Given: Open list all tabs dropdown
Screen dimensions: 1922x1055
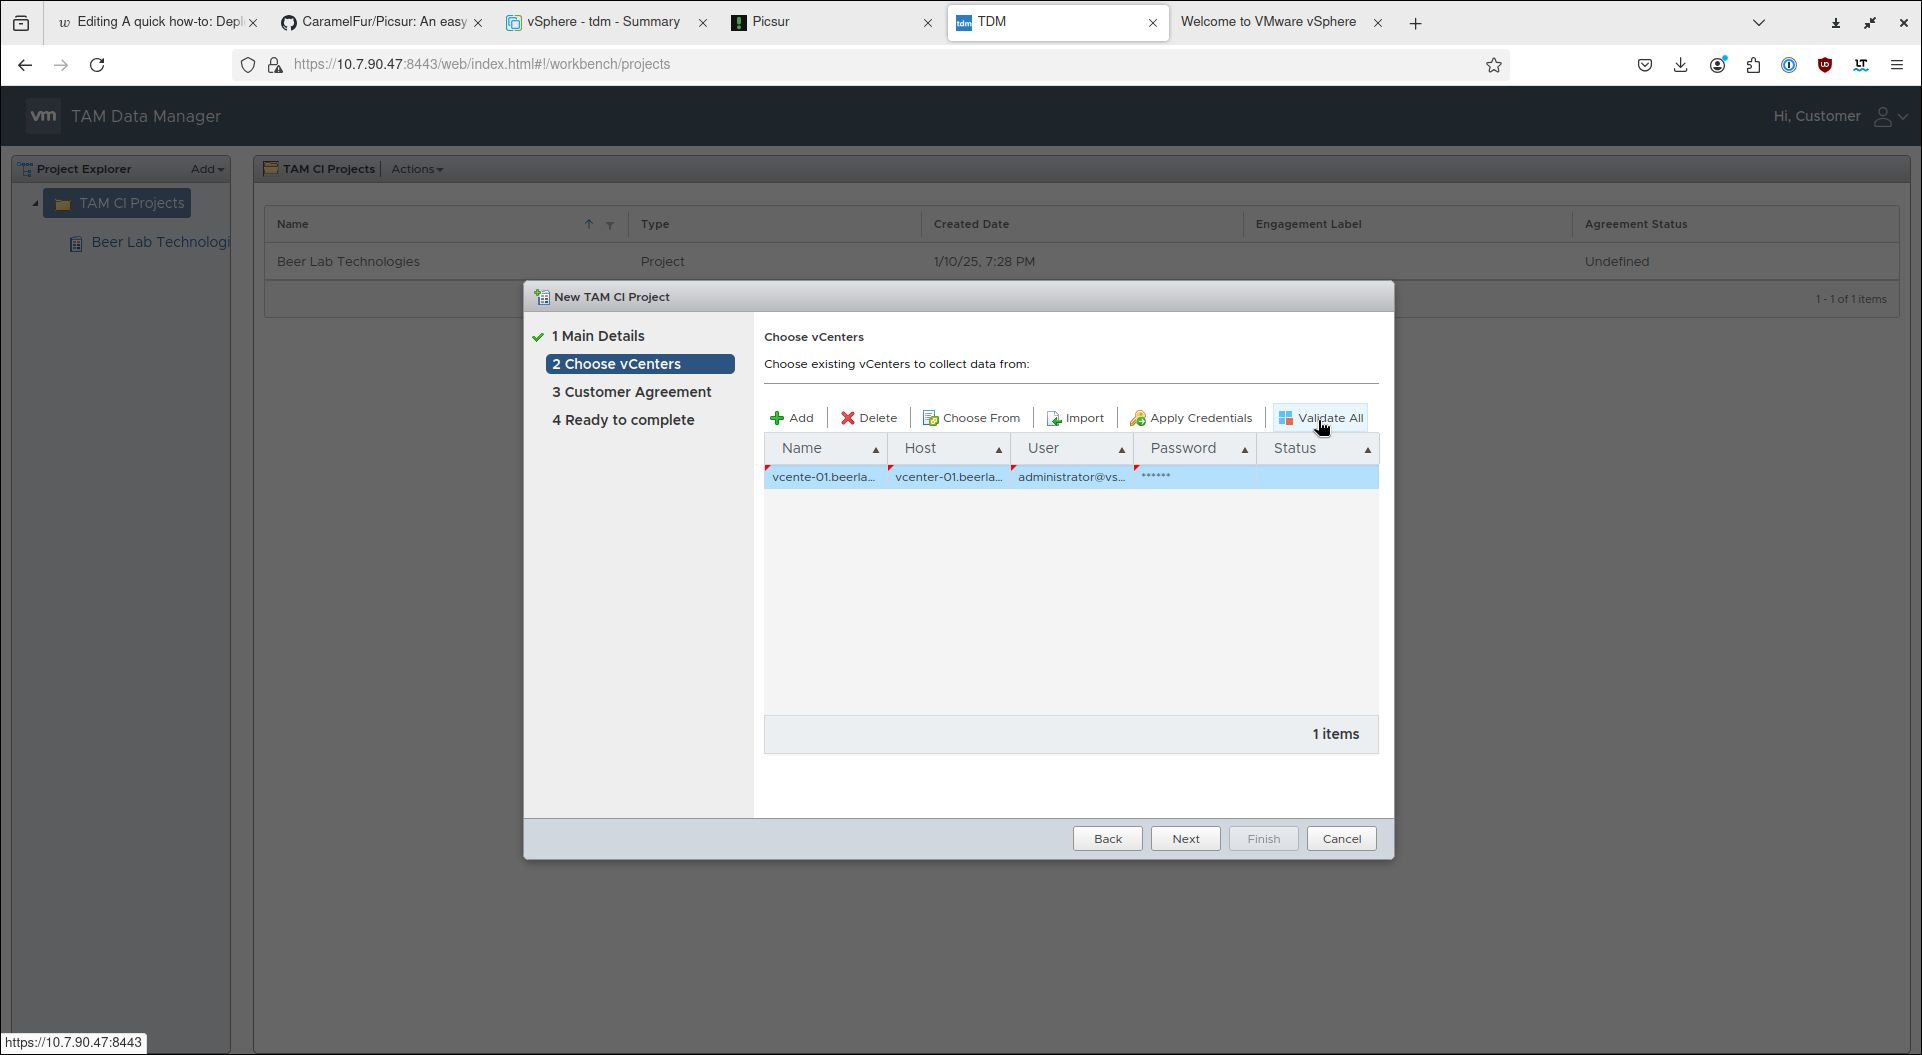Looking at the screenshot, I should (x=1759, y=23).
